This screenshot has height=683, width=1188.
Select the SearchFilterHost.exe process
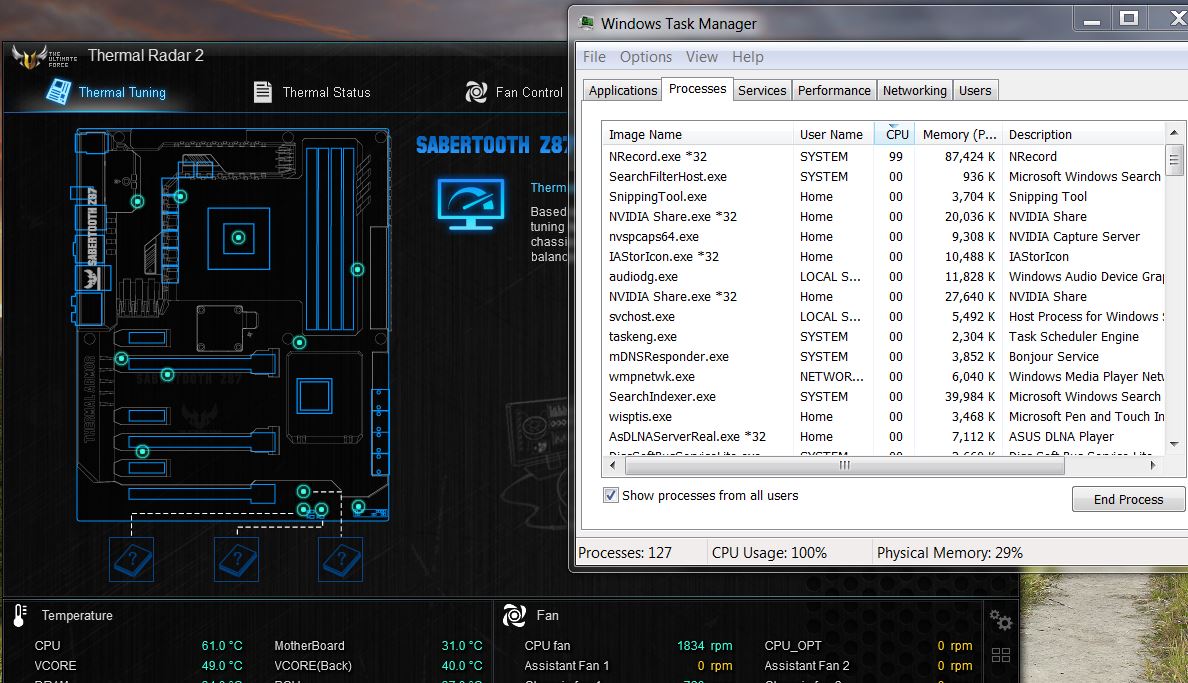(x=884, y=177)
